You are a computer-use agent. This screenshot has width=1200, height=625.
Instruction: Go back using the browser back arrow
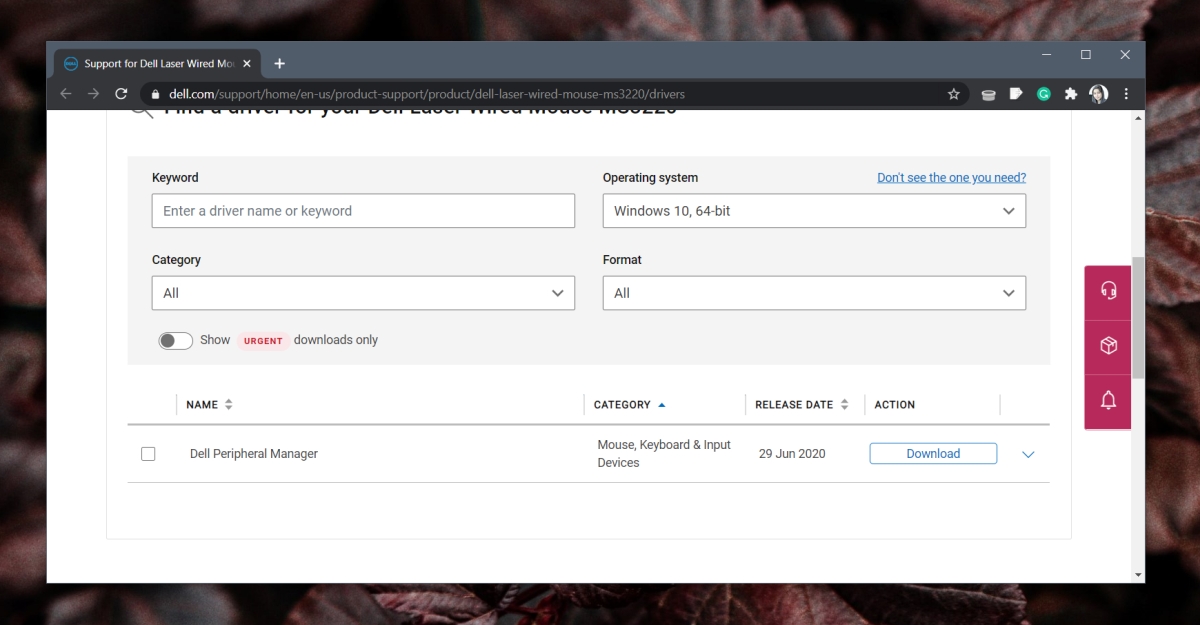tap(66, 94)
